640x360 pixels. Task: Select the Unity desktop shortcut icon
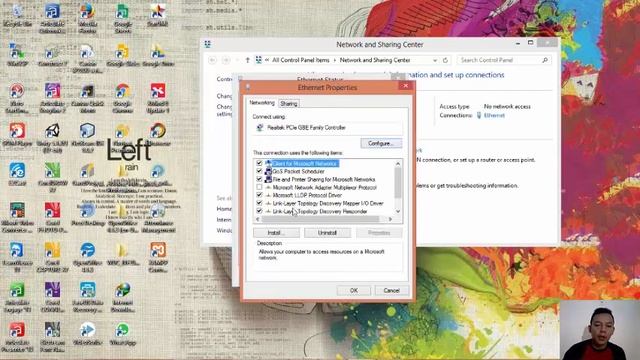point(52,131)
